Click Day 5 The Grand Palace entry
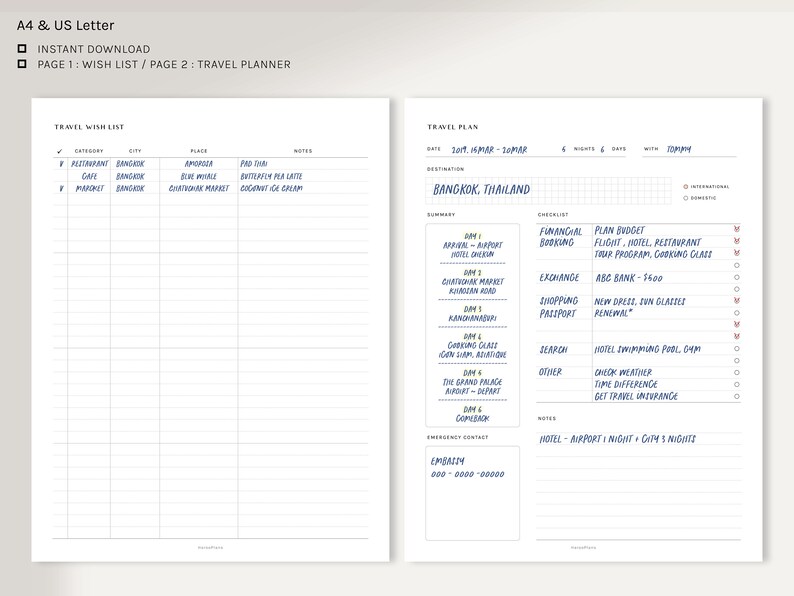 click(472, 382)
